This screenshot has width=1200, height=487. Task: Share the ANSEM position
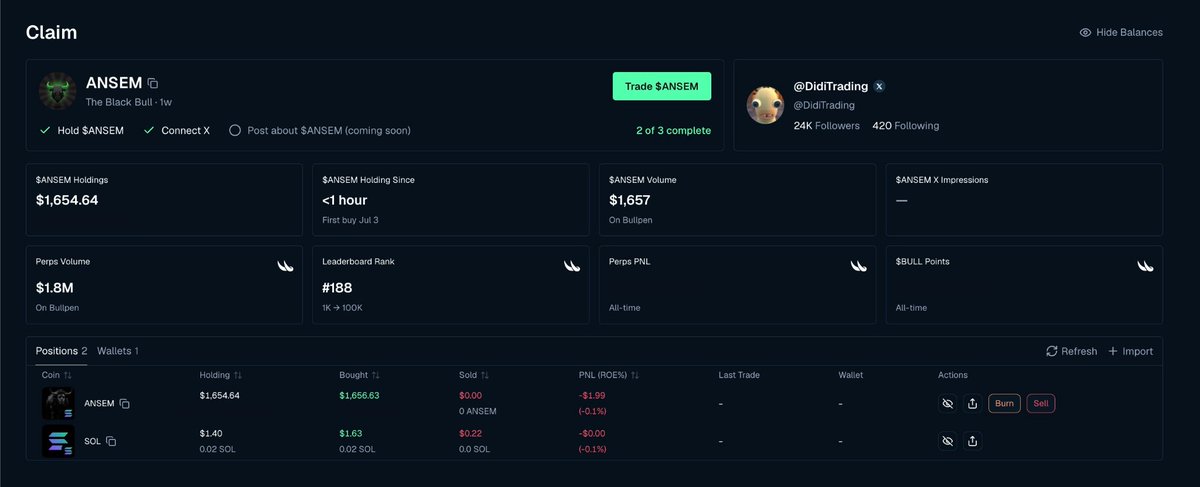973,404
